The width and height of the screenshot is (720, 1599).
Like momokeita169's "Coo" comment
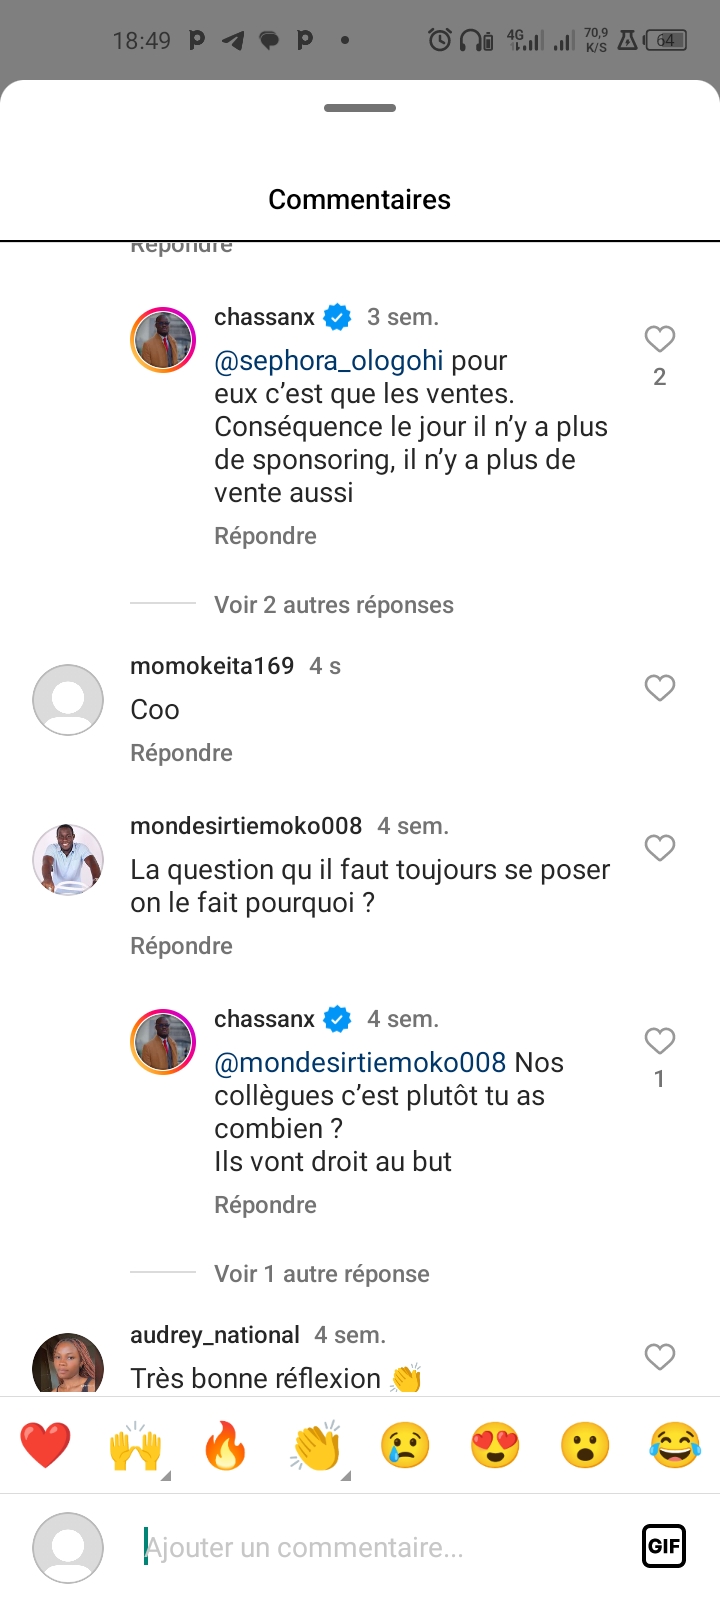coord(659,688)
